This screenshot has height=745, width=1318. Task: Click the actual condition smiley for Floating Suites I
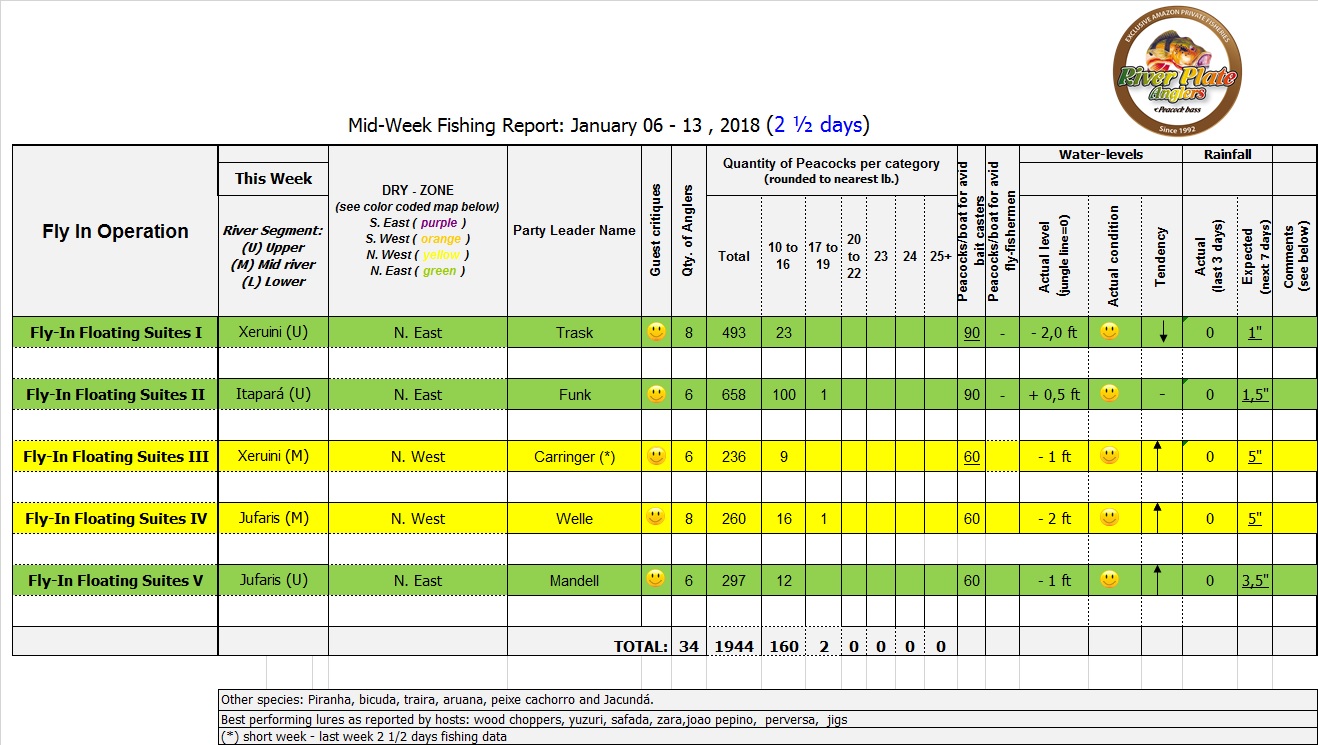[x=1109, y=332]
